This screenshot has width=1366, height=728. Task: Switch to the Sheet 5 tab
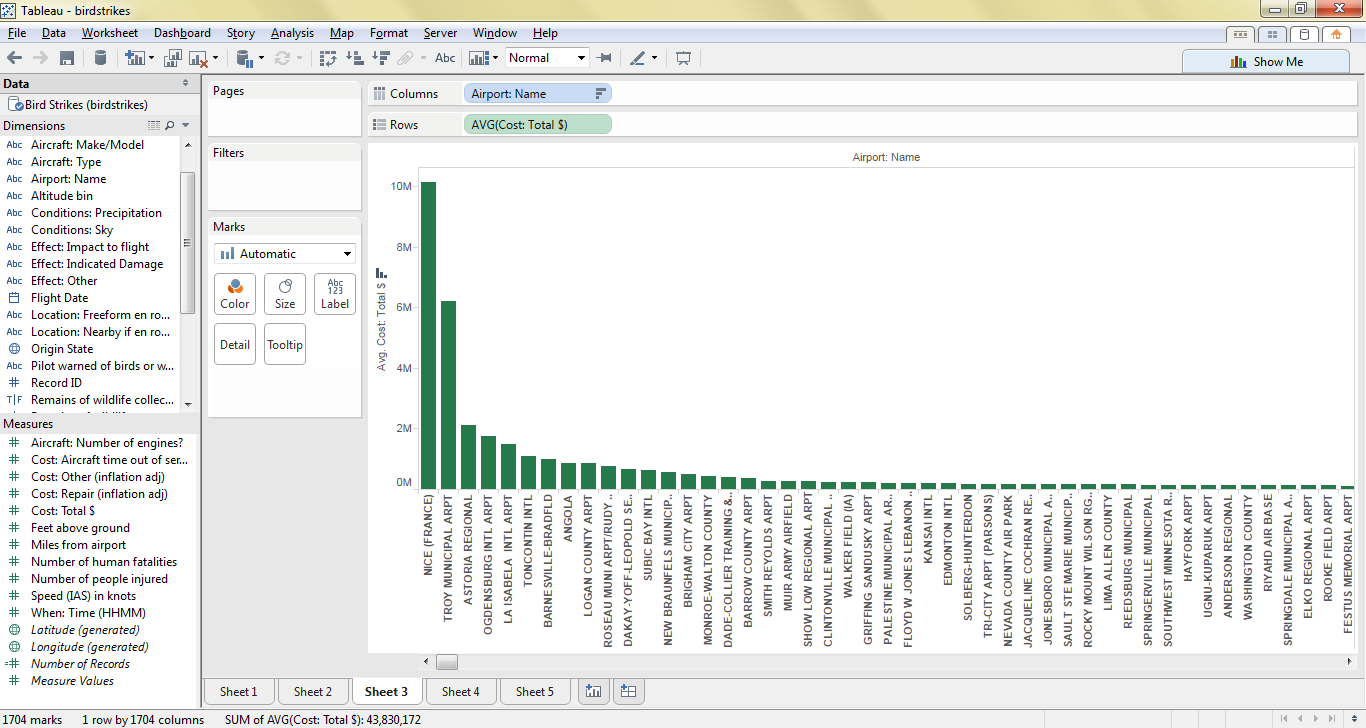(x=535, y=691)
